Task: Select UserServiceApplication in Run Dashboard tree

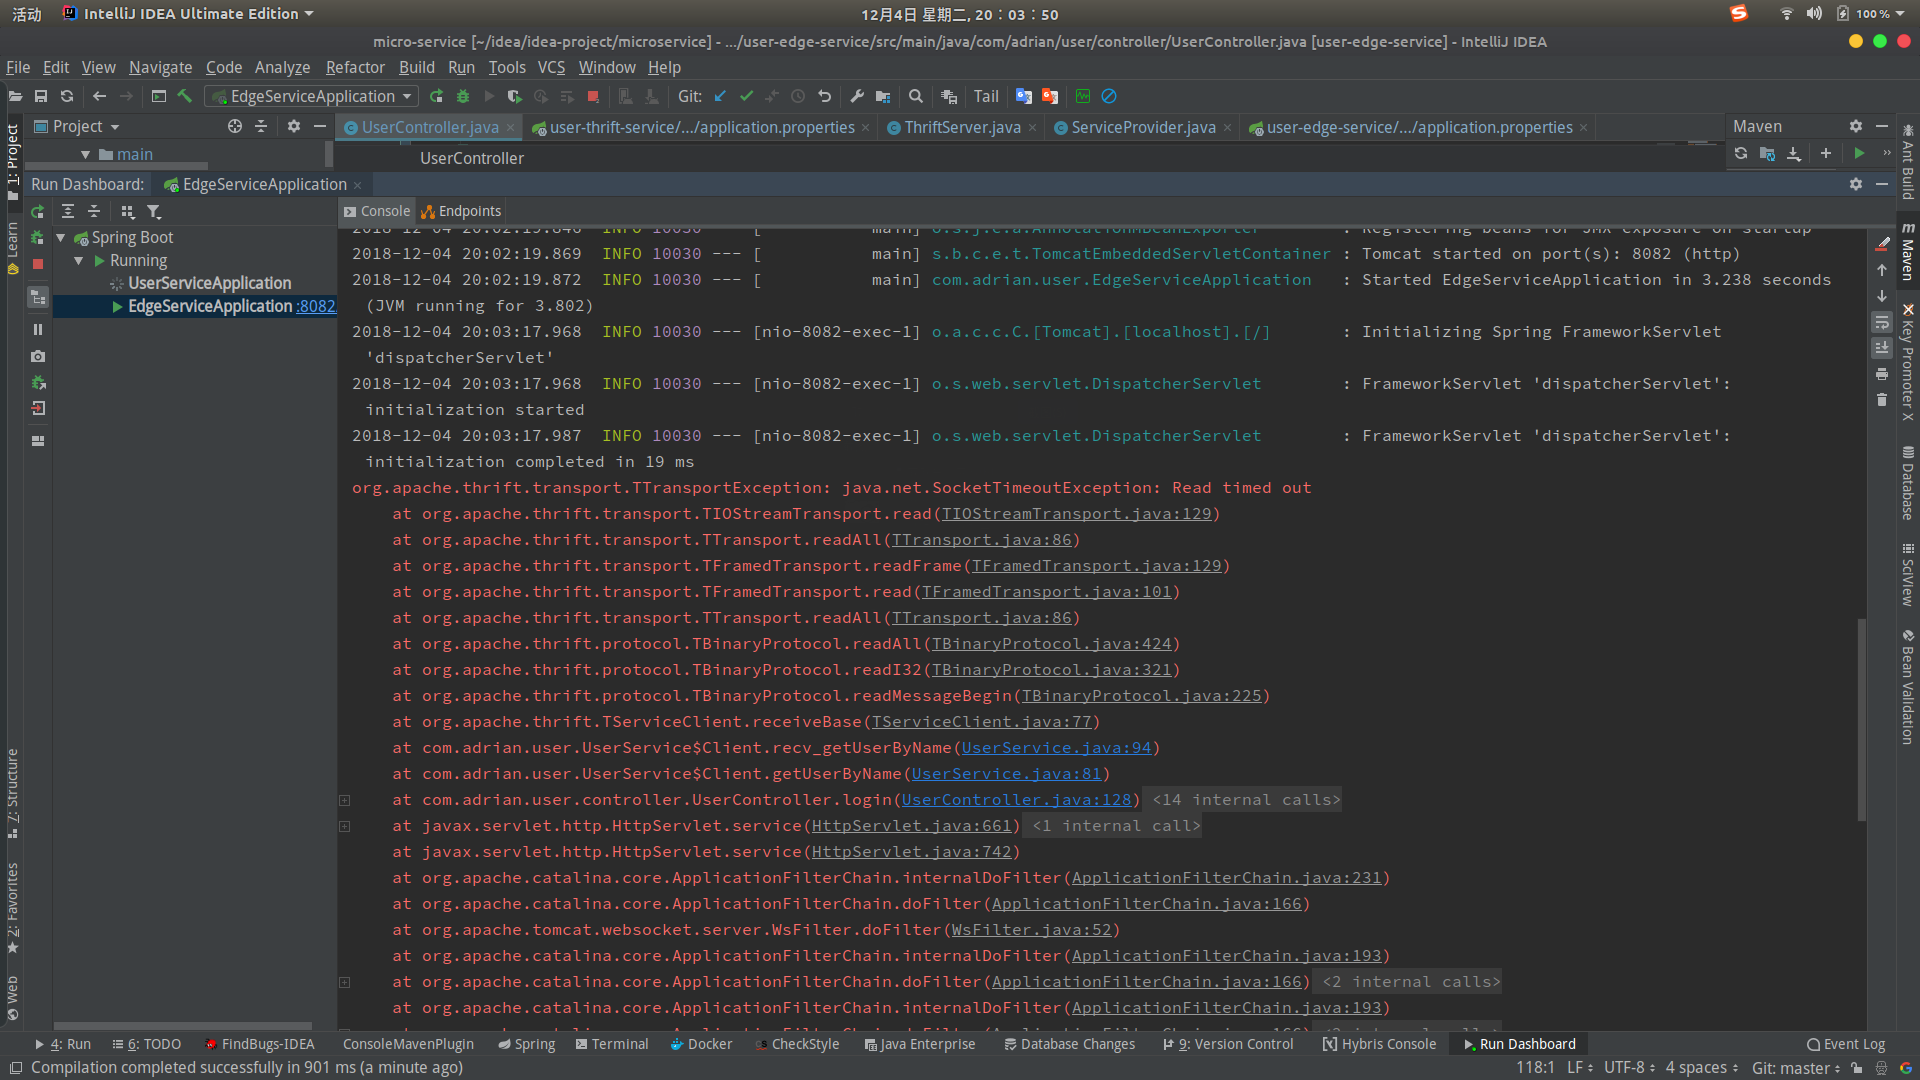Action: tap(209, 283)
